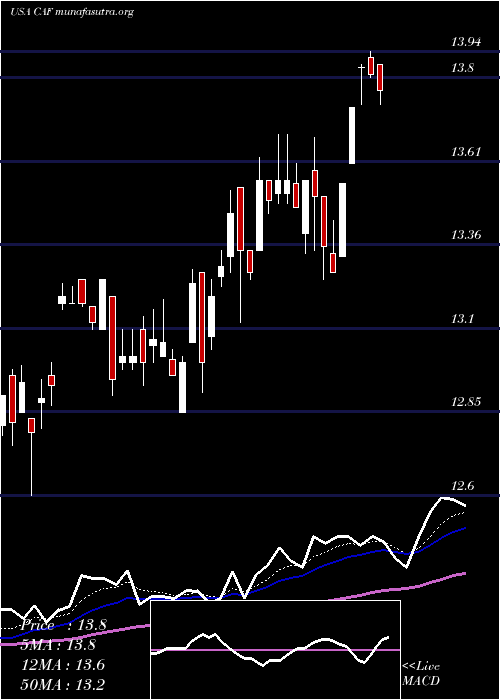The width and height of the screenshot is (500, 700).
Task: Click the 13.1 price level label
Action: (x=462, y=319)
